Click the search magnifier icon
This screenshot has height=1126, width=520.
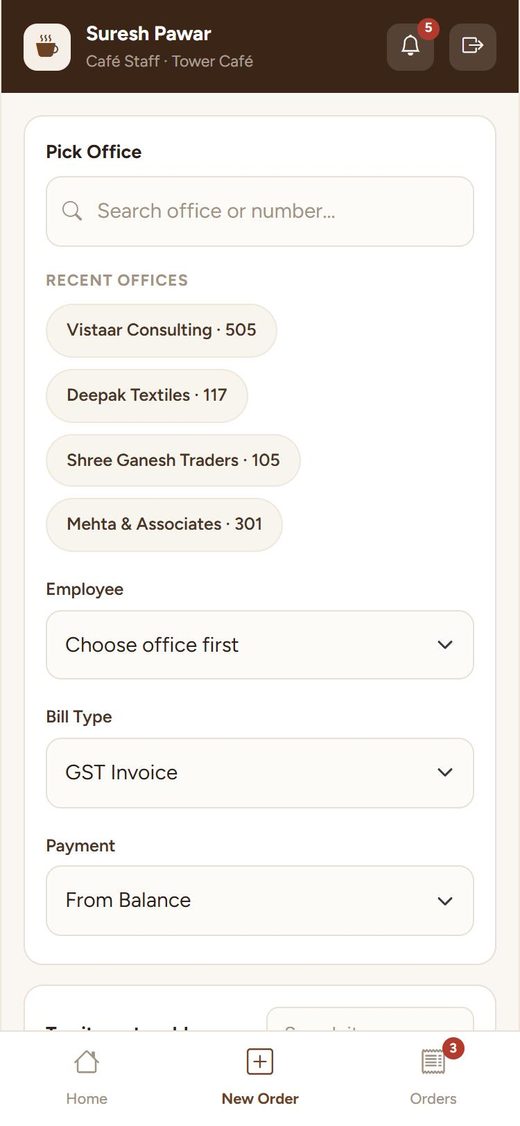click(72, 211)
